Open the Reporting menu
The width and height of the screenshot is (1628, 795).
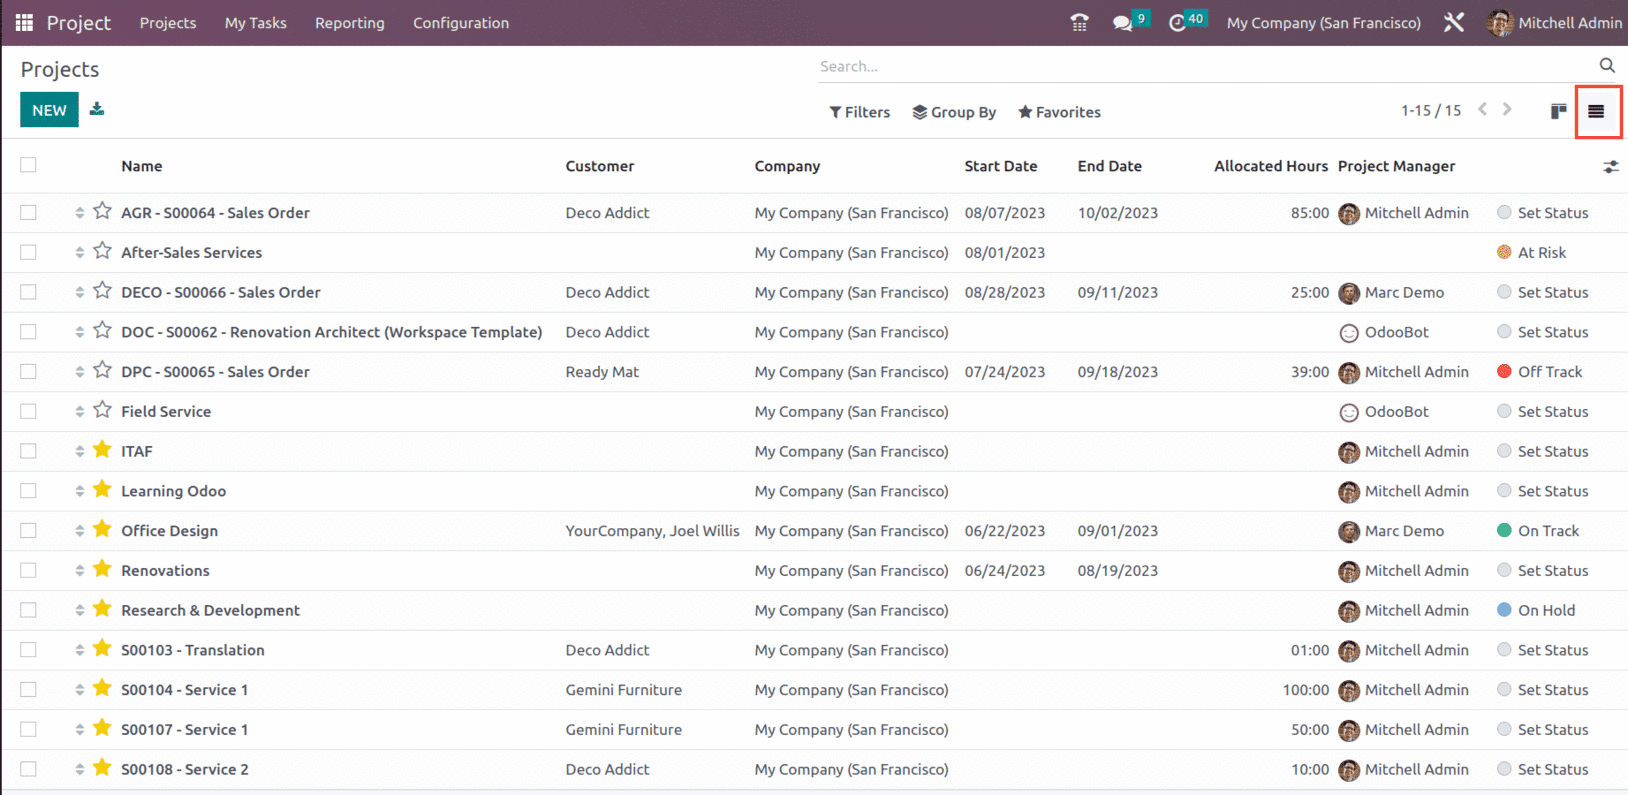coord(350,23)
